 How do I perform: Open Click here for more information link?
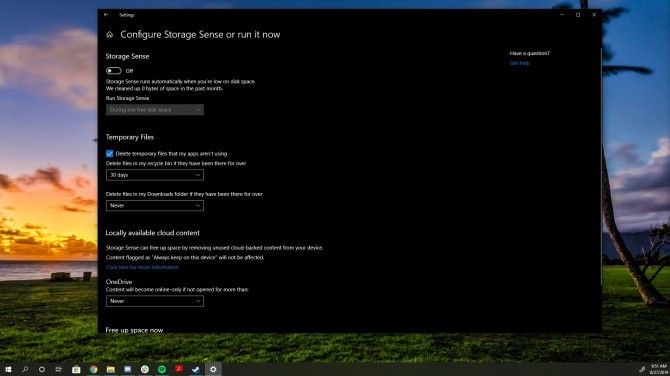click(142, 267)
